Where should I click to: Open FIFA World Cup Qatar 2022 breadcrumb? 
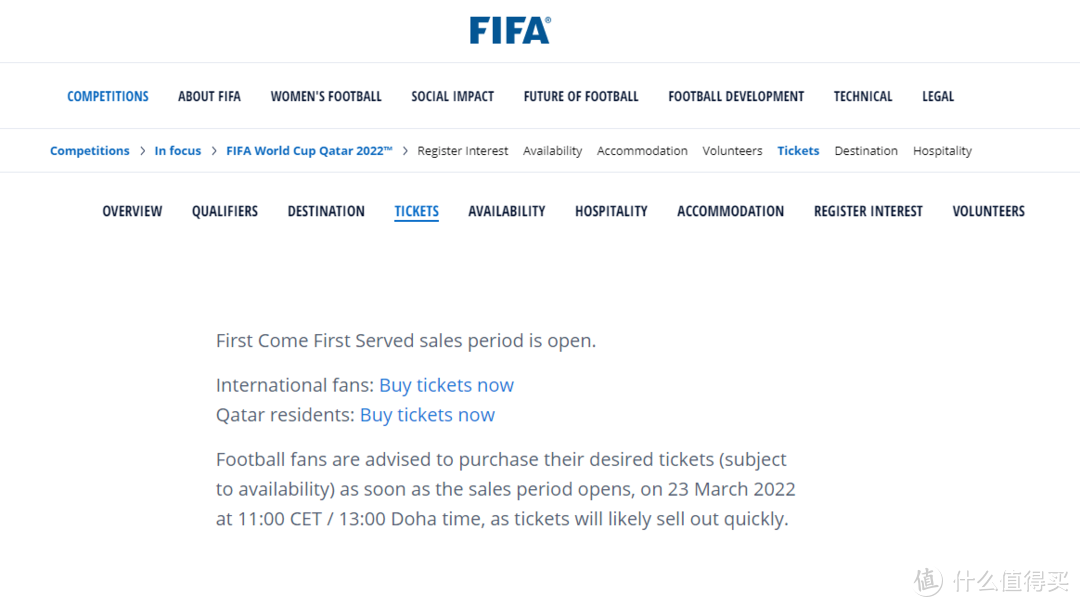309,151
